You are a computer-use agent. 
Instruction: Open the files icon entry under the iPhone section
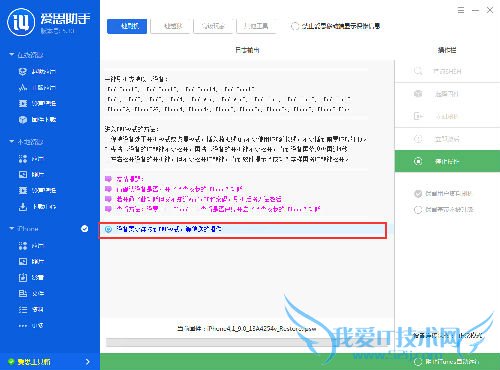click(x=23, y=293)
